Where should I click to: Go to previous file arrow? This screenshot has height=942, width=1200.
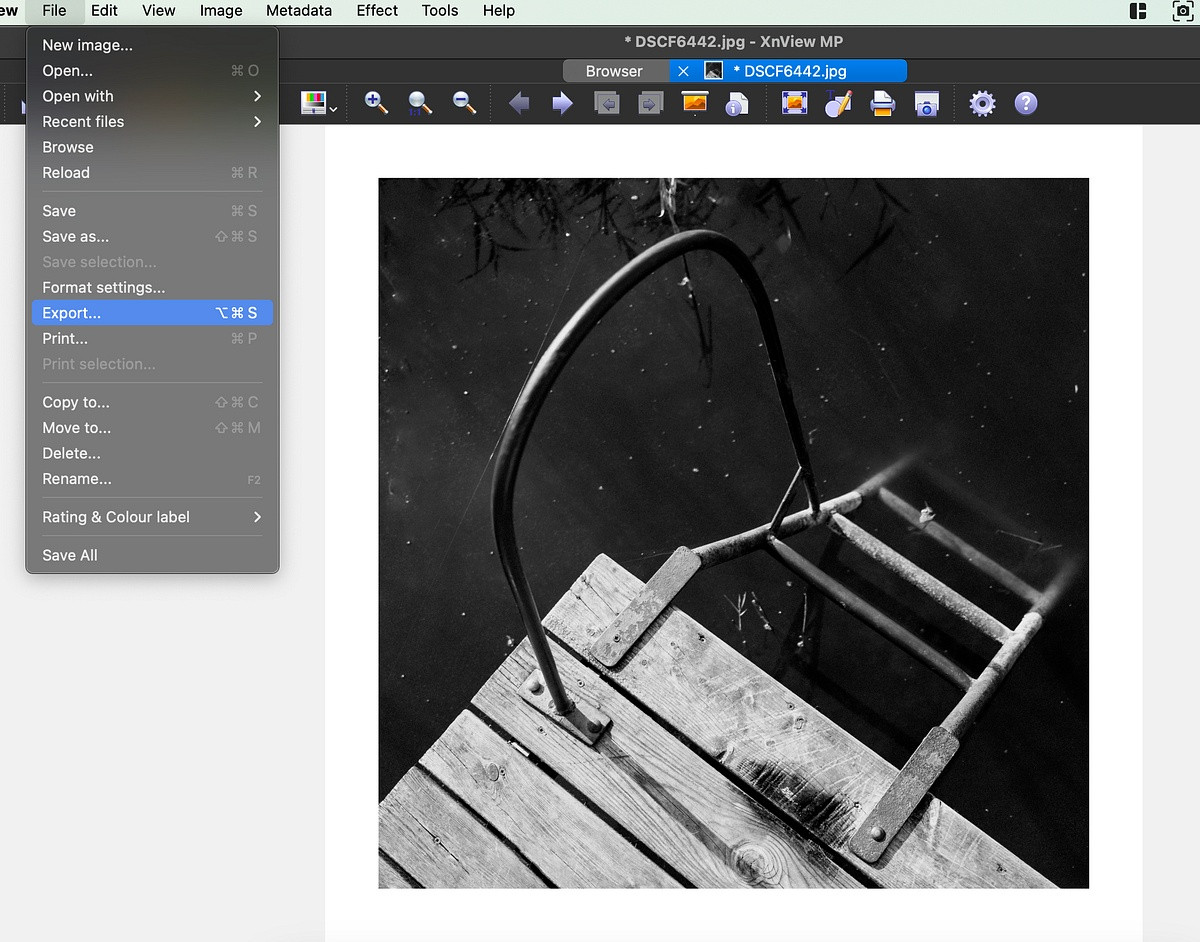tap(518, 103)
